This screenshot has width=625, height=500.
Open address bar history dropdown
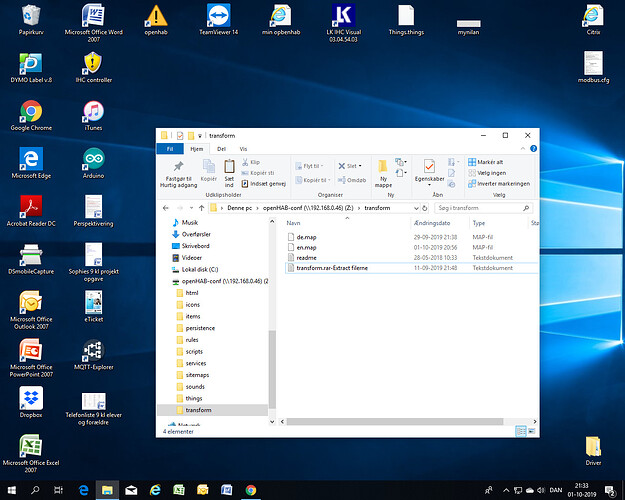click(x=416, y=208)
